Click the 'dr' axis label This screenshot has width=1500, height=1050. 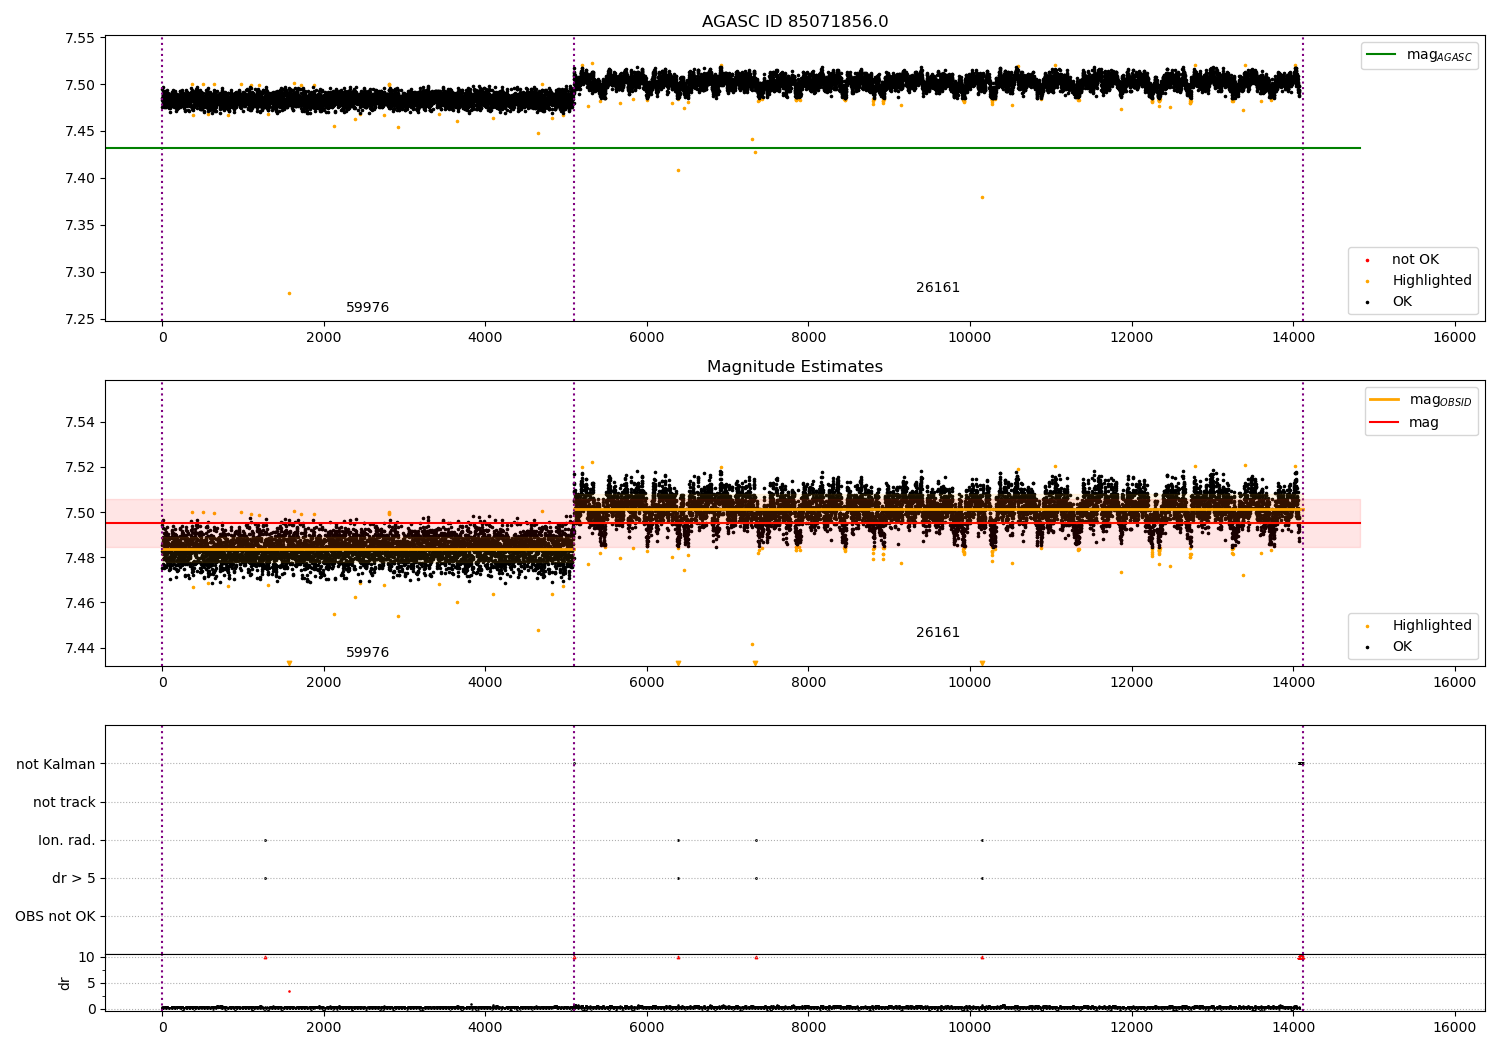point(65,983)
